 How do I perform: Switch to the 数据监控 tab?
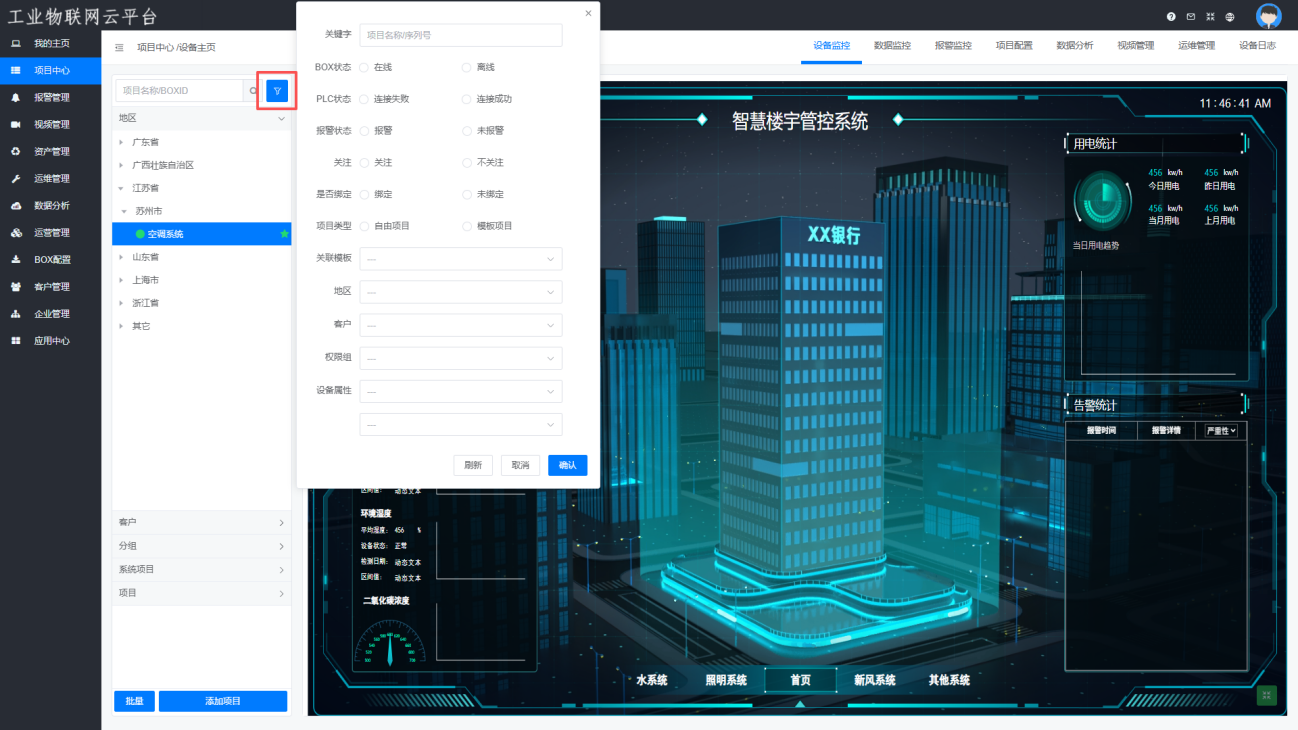click(x=892, y=45)
